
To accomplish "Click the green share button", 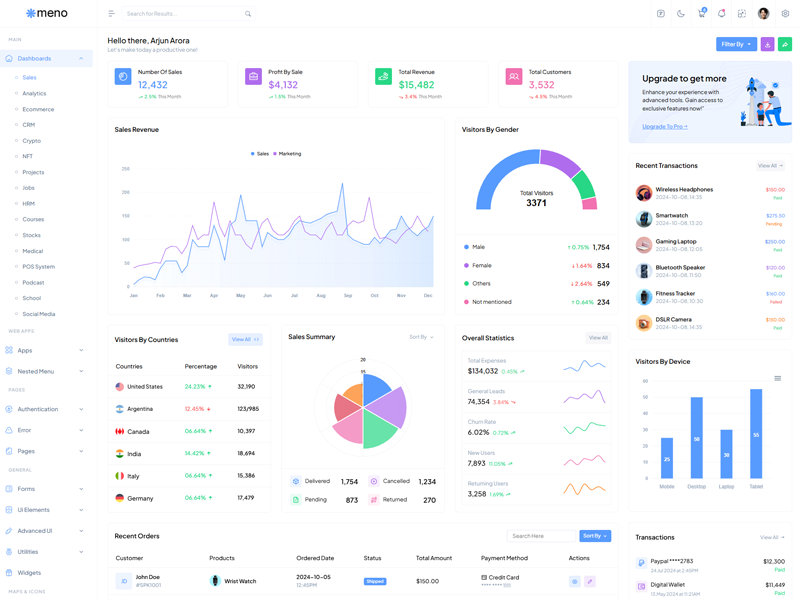I will tap(785, 44).
